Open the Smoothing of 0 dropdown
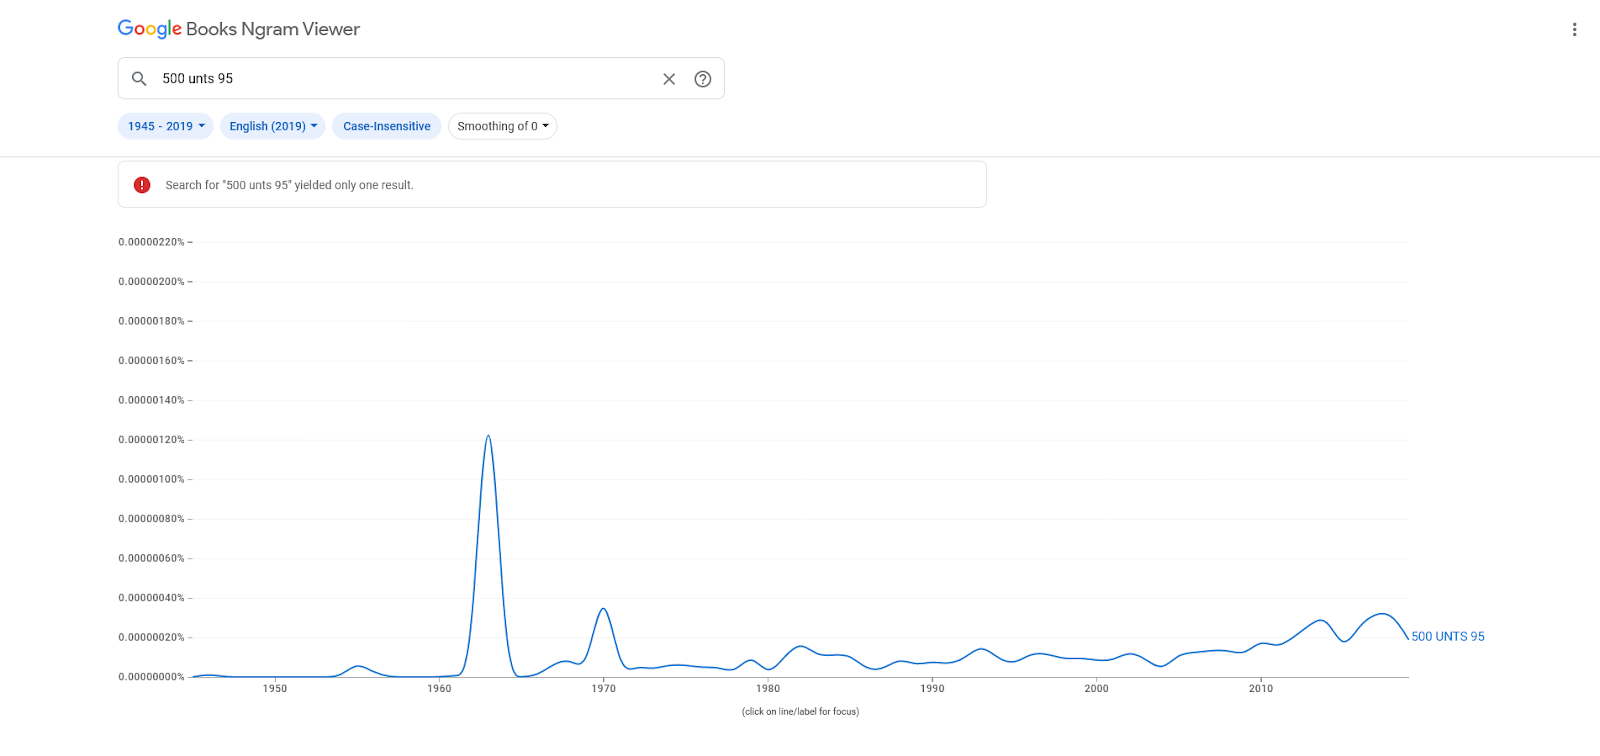 503,126
